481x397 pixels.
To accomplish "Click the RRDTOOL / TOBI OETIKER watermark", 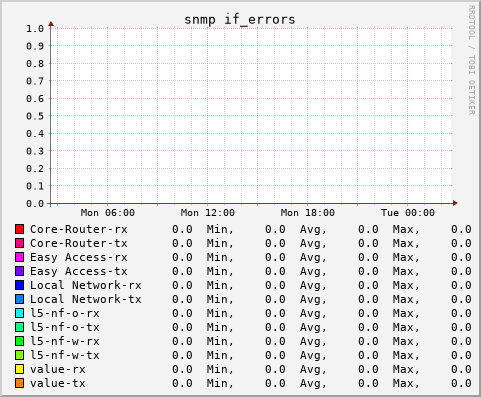I will point(472,60).
